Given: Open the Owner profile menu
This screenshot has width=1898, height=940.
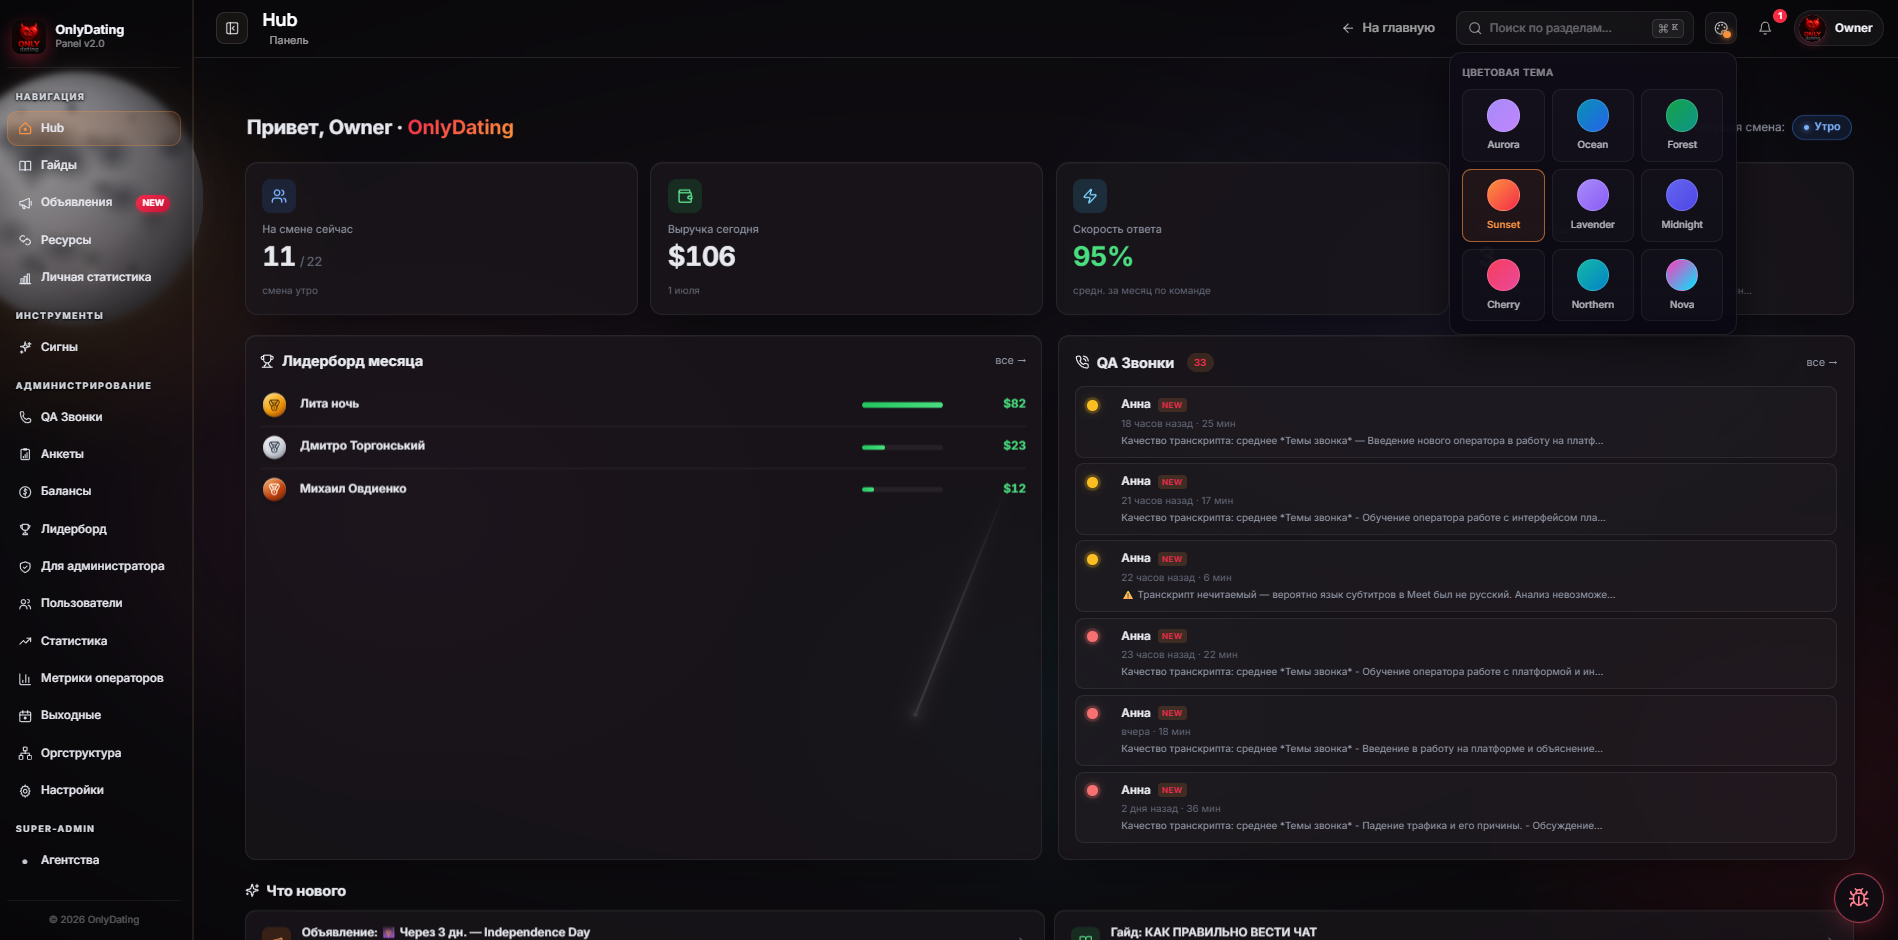Looking at the screenshot, I should (x=1839, y=28).
